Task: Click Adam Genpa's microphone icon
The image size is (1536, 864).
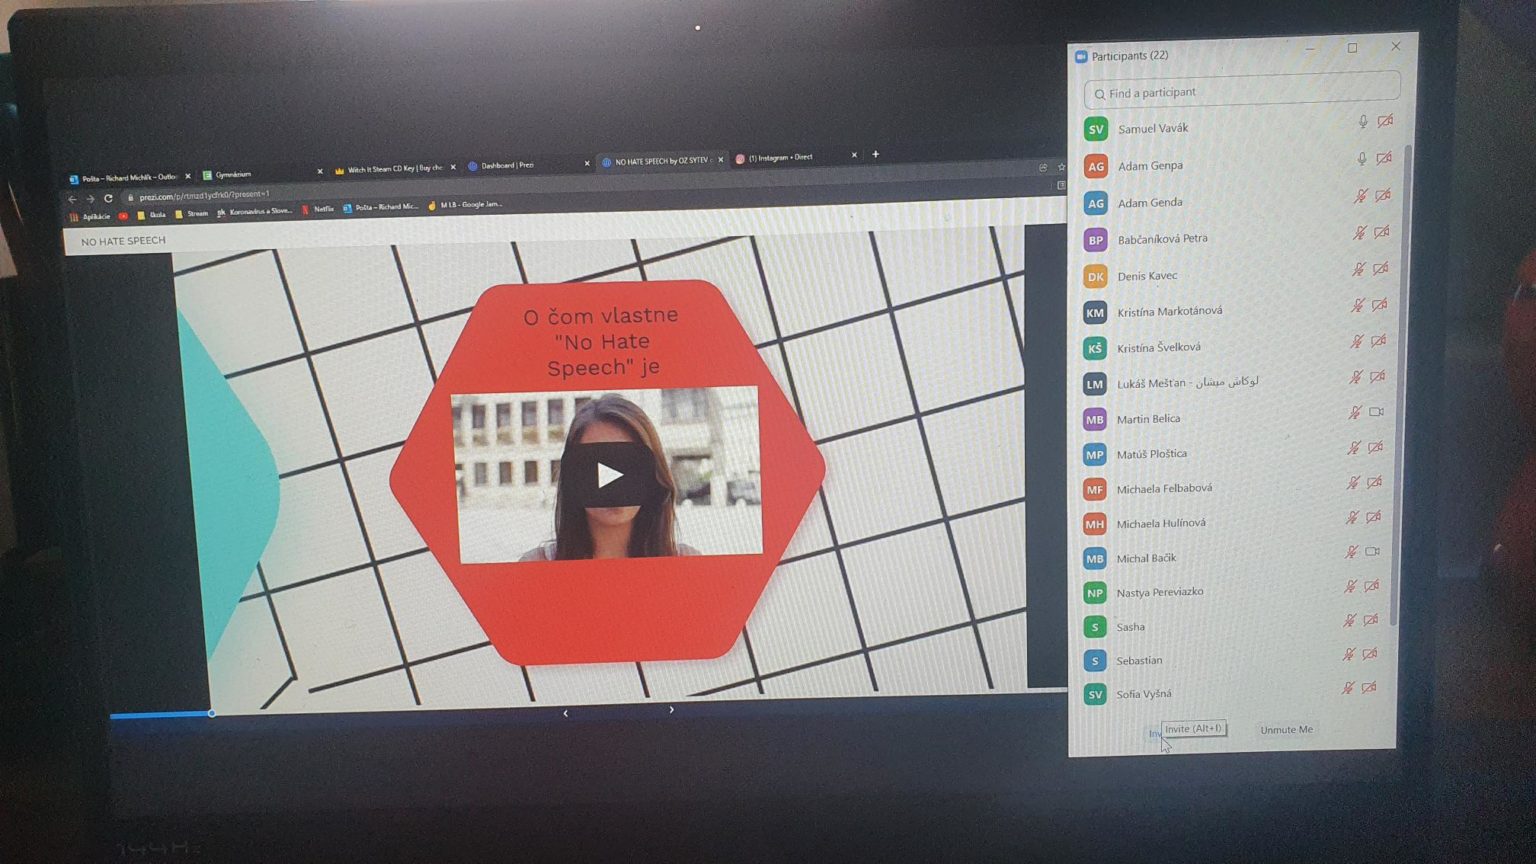Action: tap(1361, 159)
